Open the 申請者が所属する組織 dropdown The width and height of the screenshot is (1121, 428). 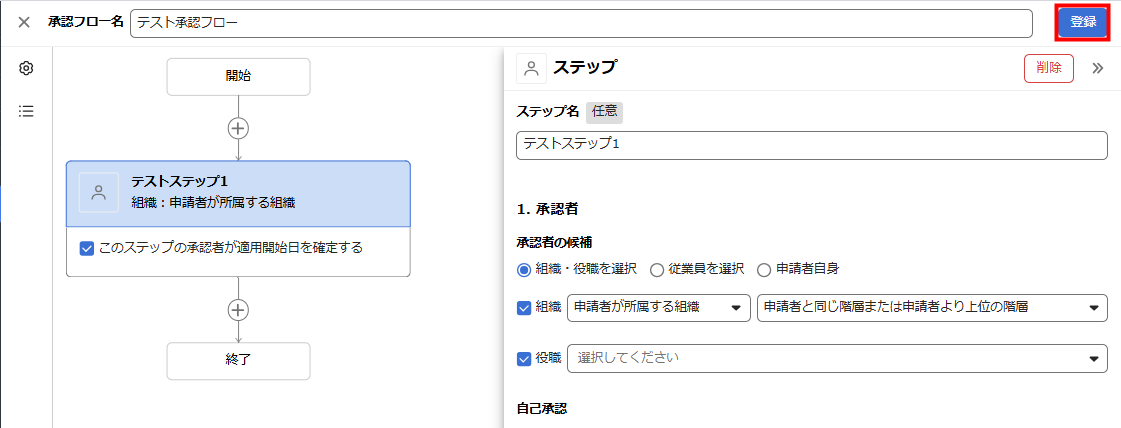[658, 308]
